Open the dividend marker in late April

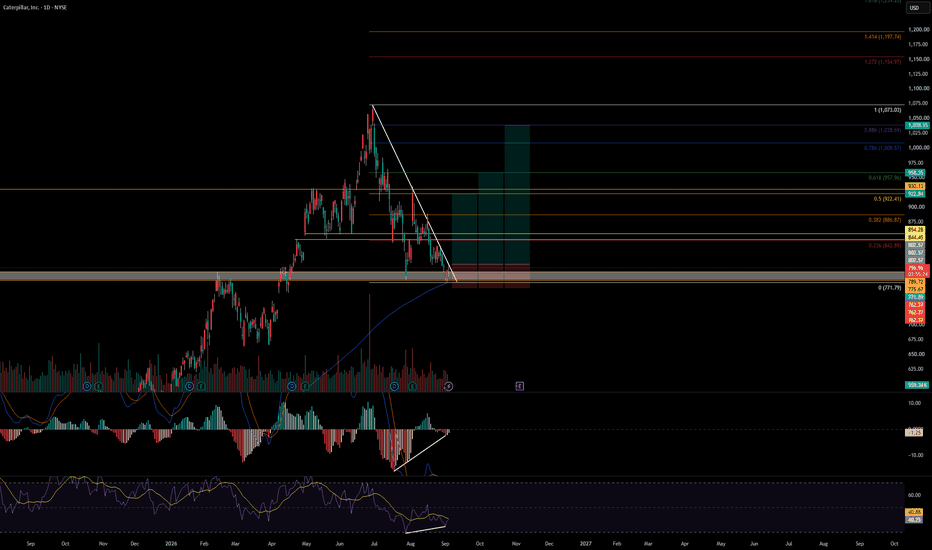tap(292, 386)
